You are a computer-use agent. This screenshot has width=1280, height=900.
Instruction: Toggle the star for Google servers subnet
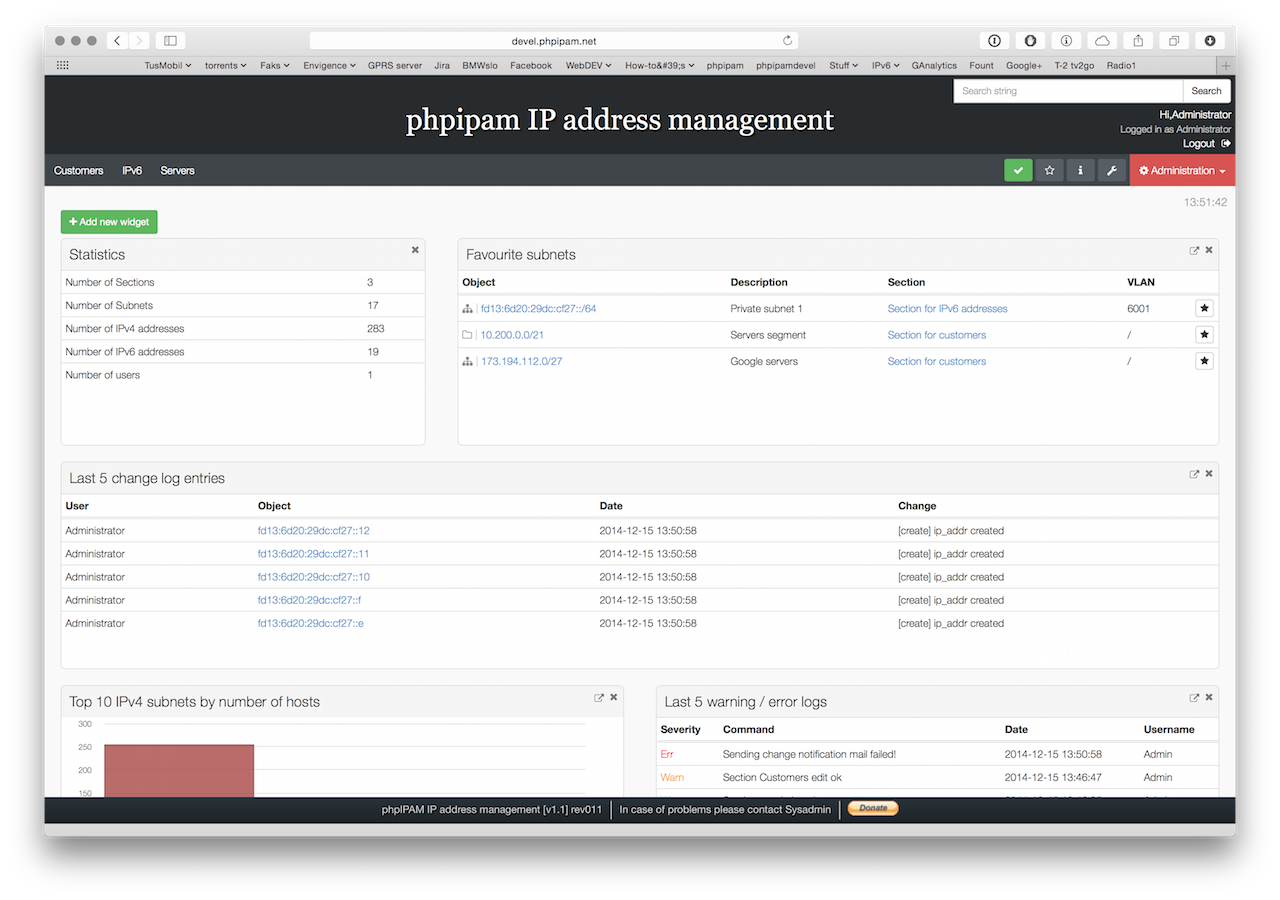click(1204, 360)
